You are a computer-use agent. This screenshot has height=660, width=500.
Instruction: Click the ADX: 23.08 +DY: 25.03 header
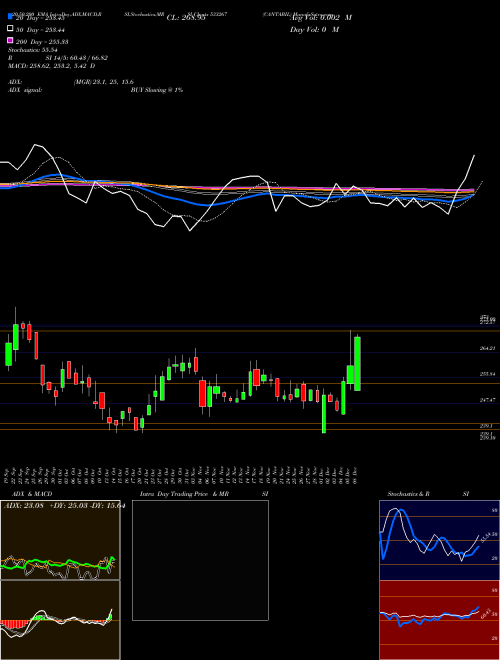click(64, 506)
